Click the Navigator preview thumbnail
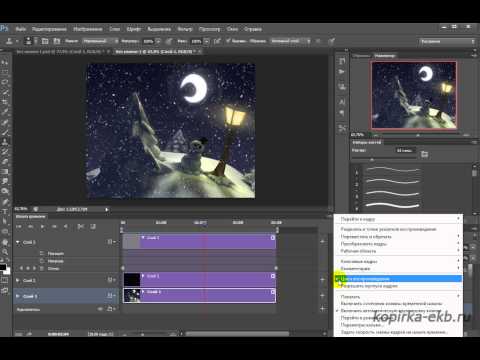 click(414, 95)
